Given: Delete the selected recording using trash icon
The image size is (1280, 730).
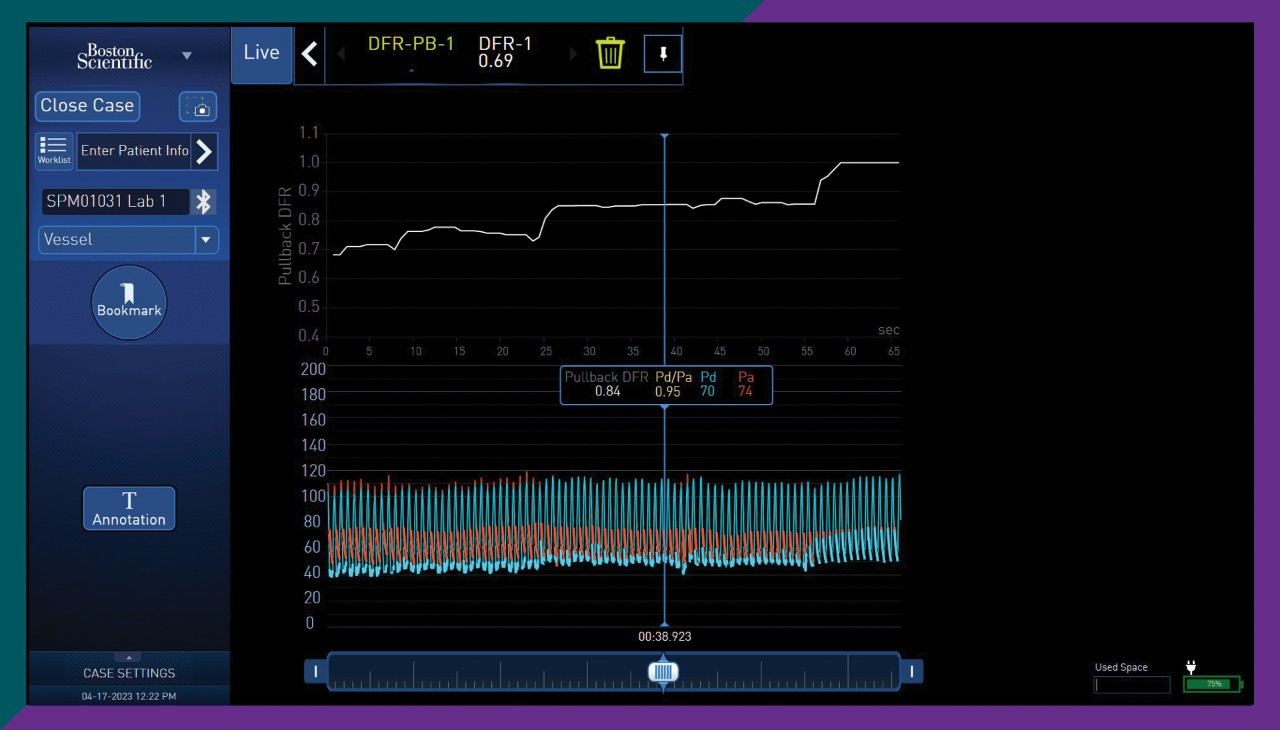Looking at the screenshot, I should click(610, 53).
